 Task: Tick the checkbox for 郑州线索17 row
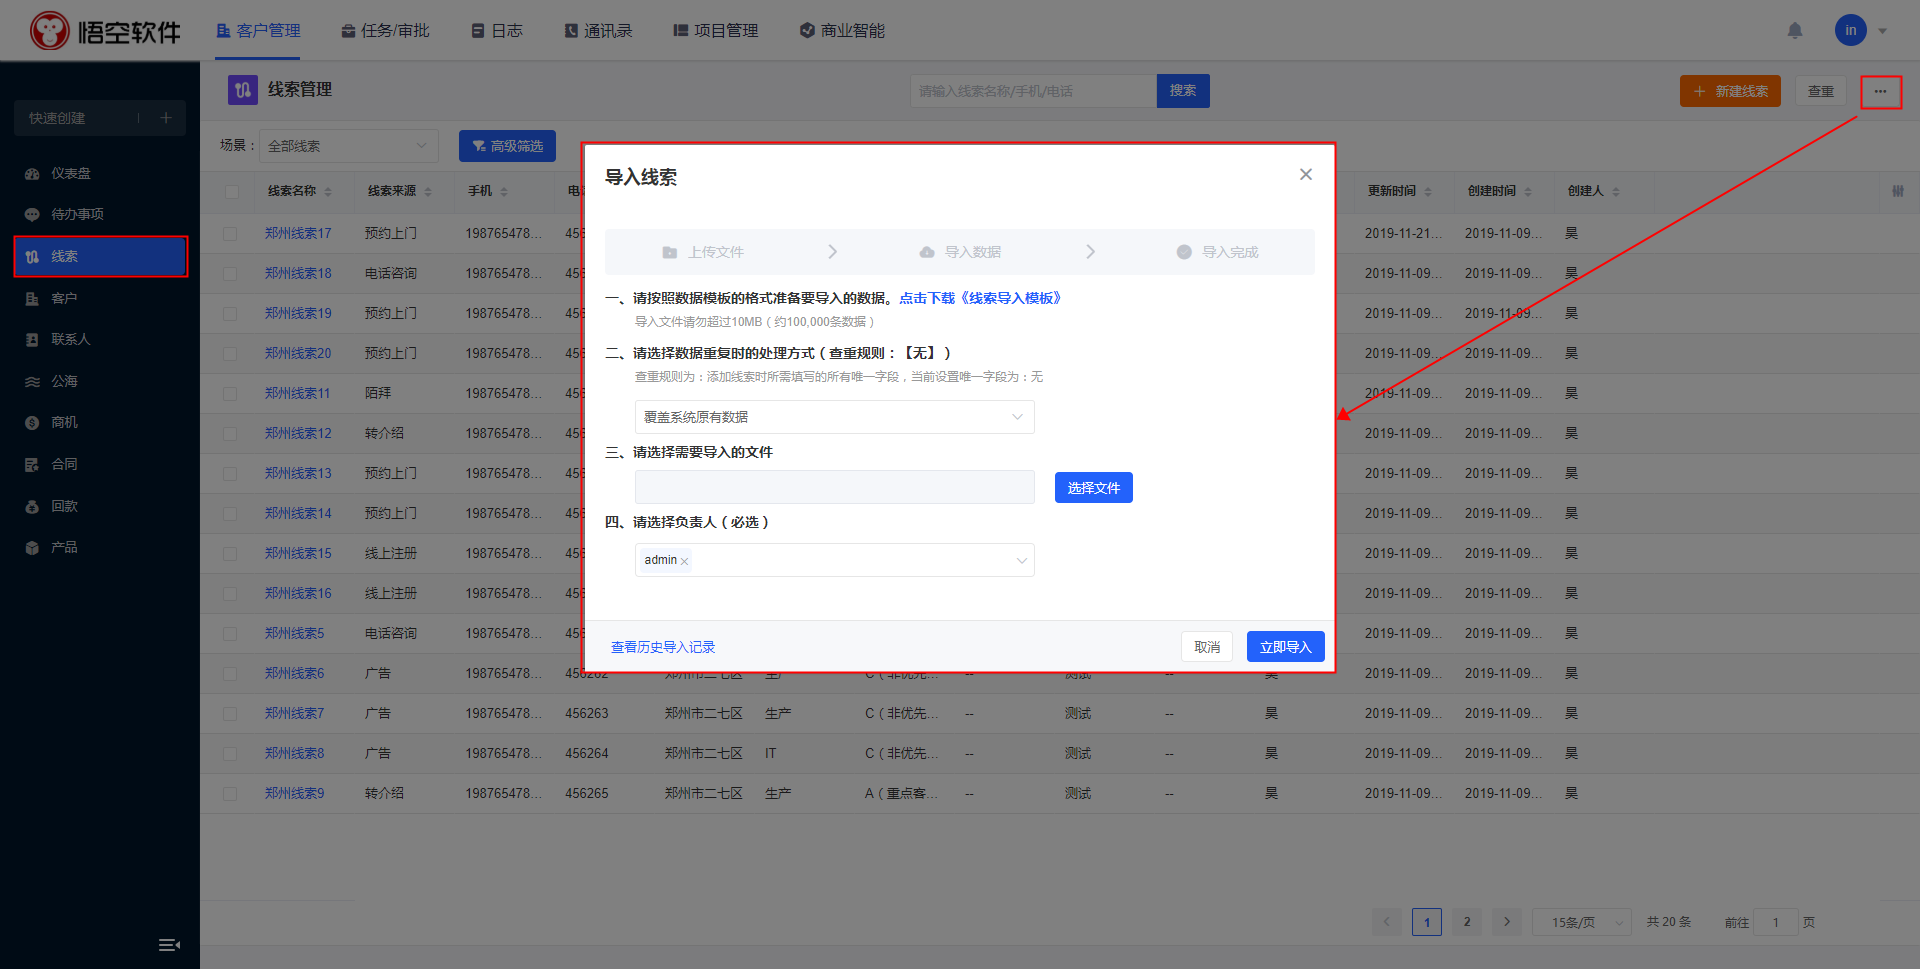pyautogui.click(x=230, y=234)
